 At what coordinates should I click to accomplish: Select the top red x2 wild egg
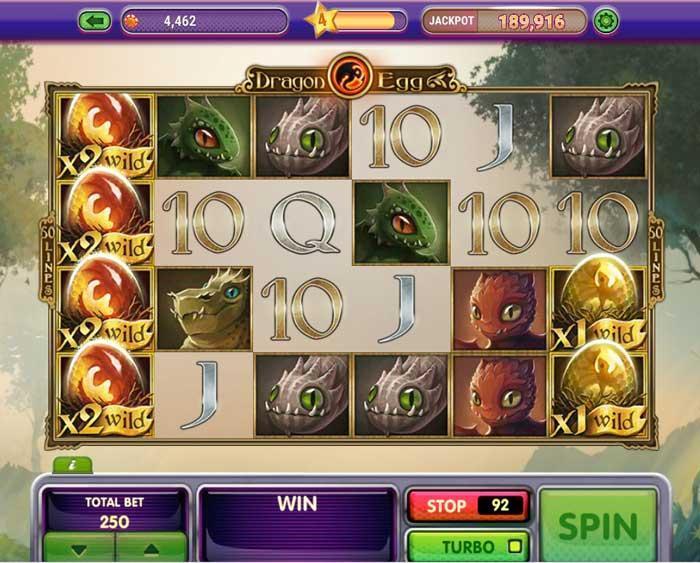(x=106, y=136)
